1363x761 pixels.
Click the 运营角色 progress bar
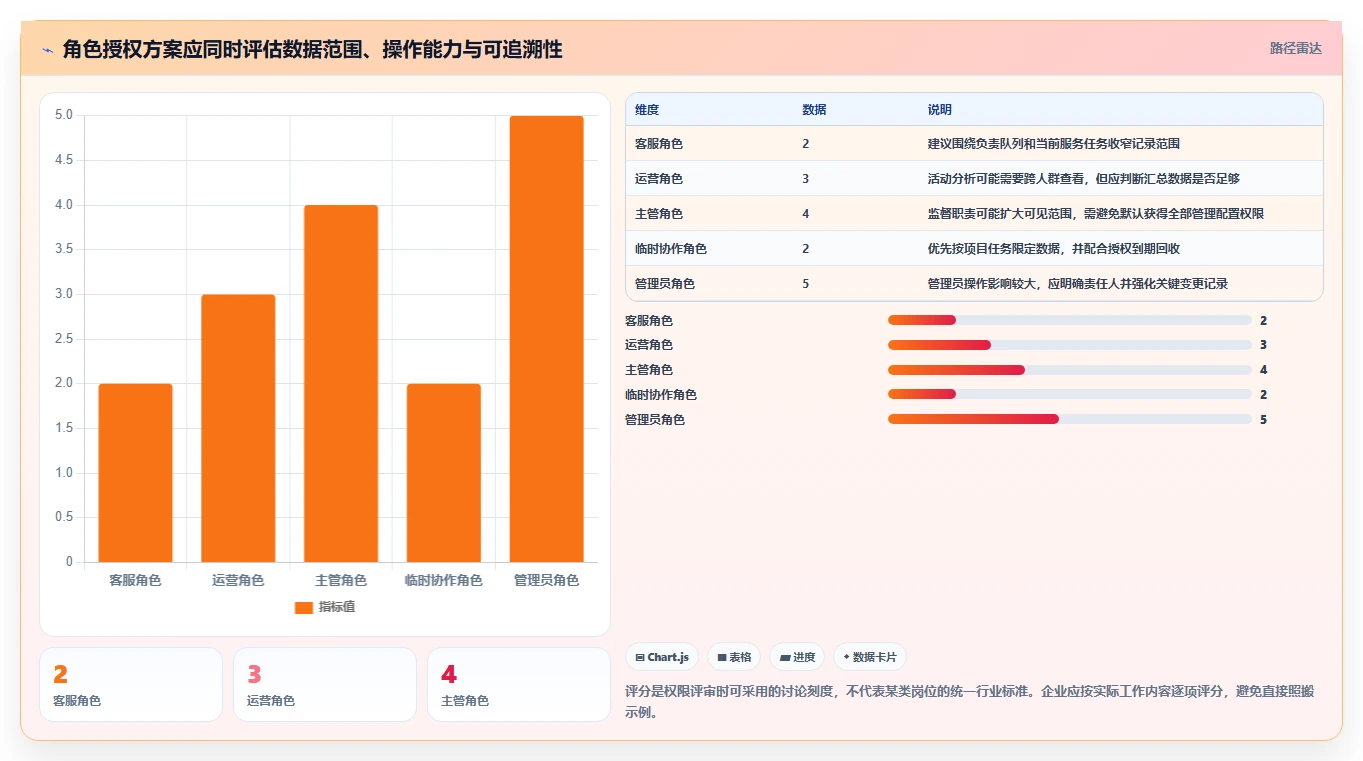(x=1069, y=345)
